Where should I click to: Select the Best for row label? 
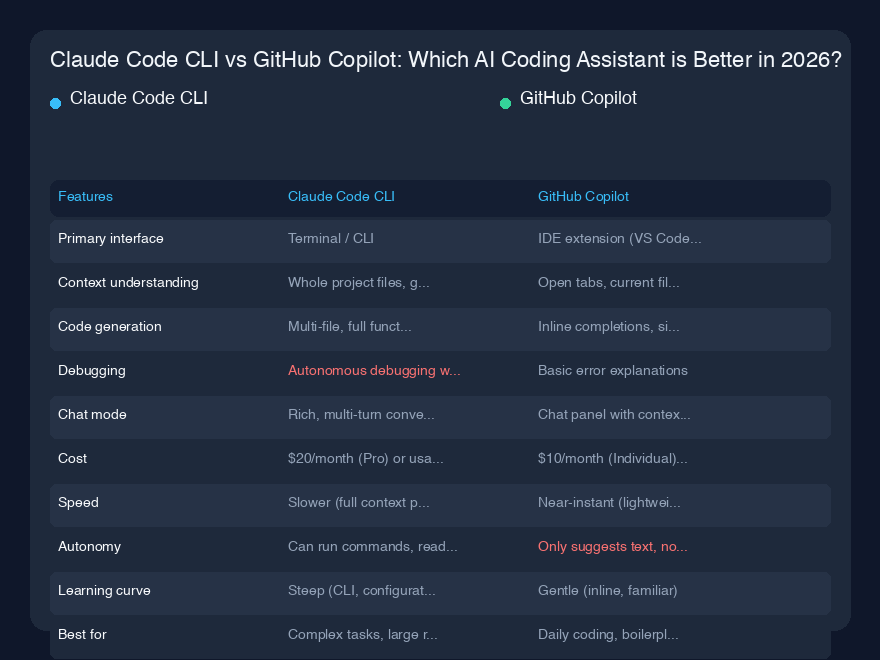pyautogui.click(x=82, y=634)
